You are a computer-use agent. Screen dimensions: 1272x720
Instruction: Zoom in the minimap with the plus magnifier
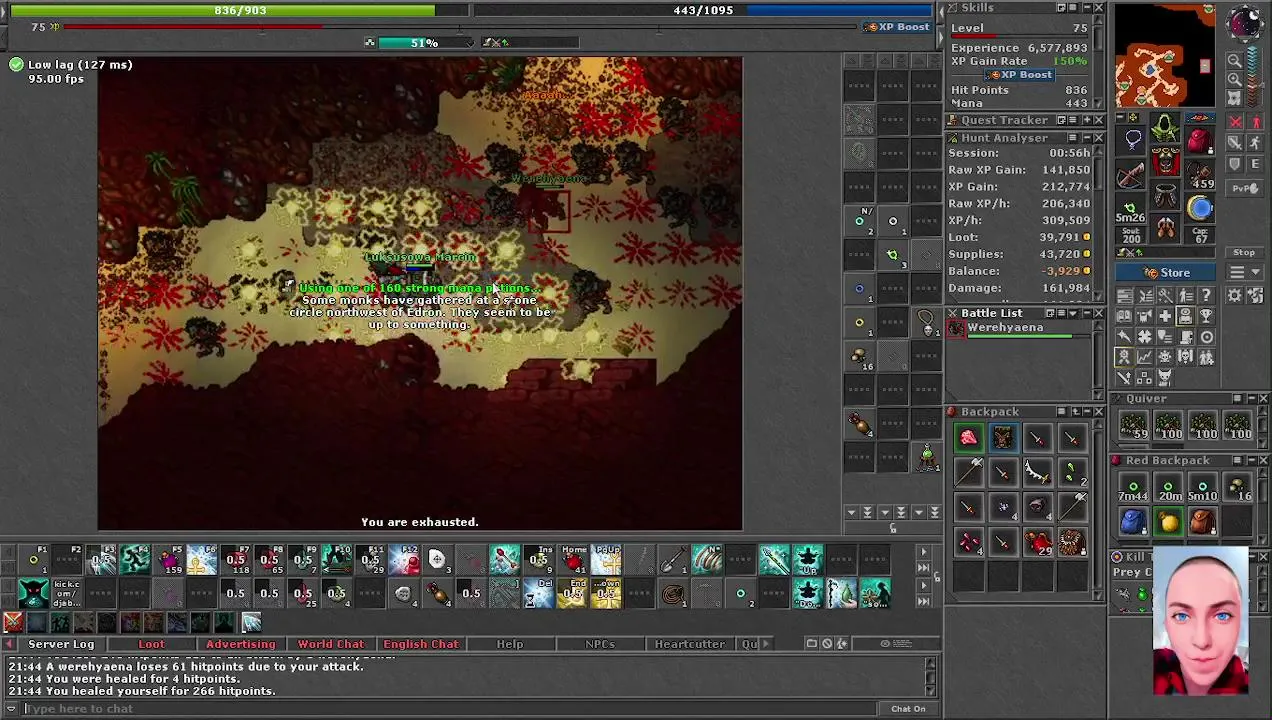[x=1235, y=79]
